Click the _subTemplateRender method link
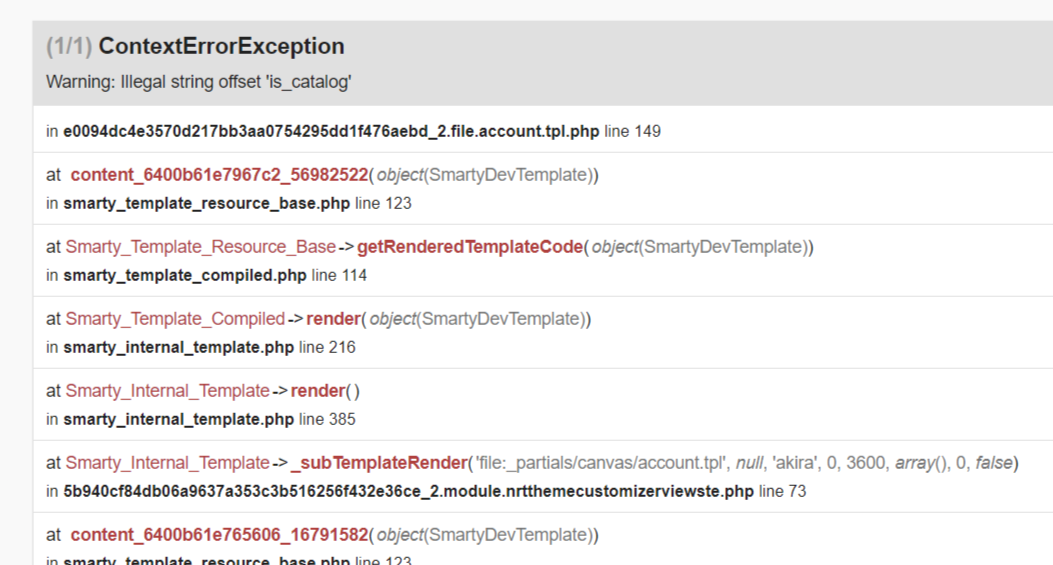Viewport: 1053px width, 565px height. click(x=379, y=463)
